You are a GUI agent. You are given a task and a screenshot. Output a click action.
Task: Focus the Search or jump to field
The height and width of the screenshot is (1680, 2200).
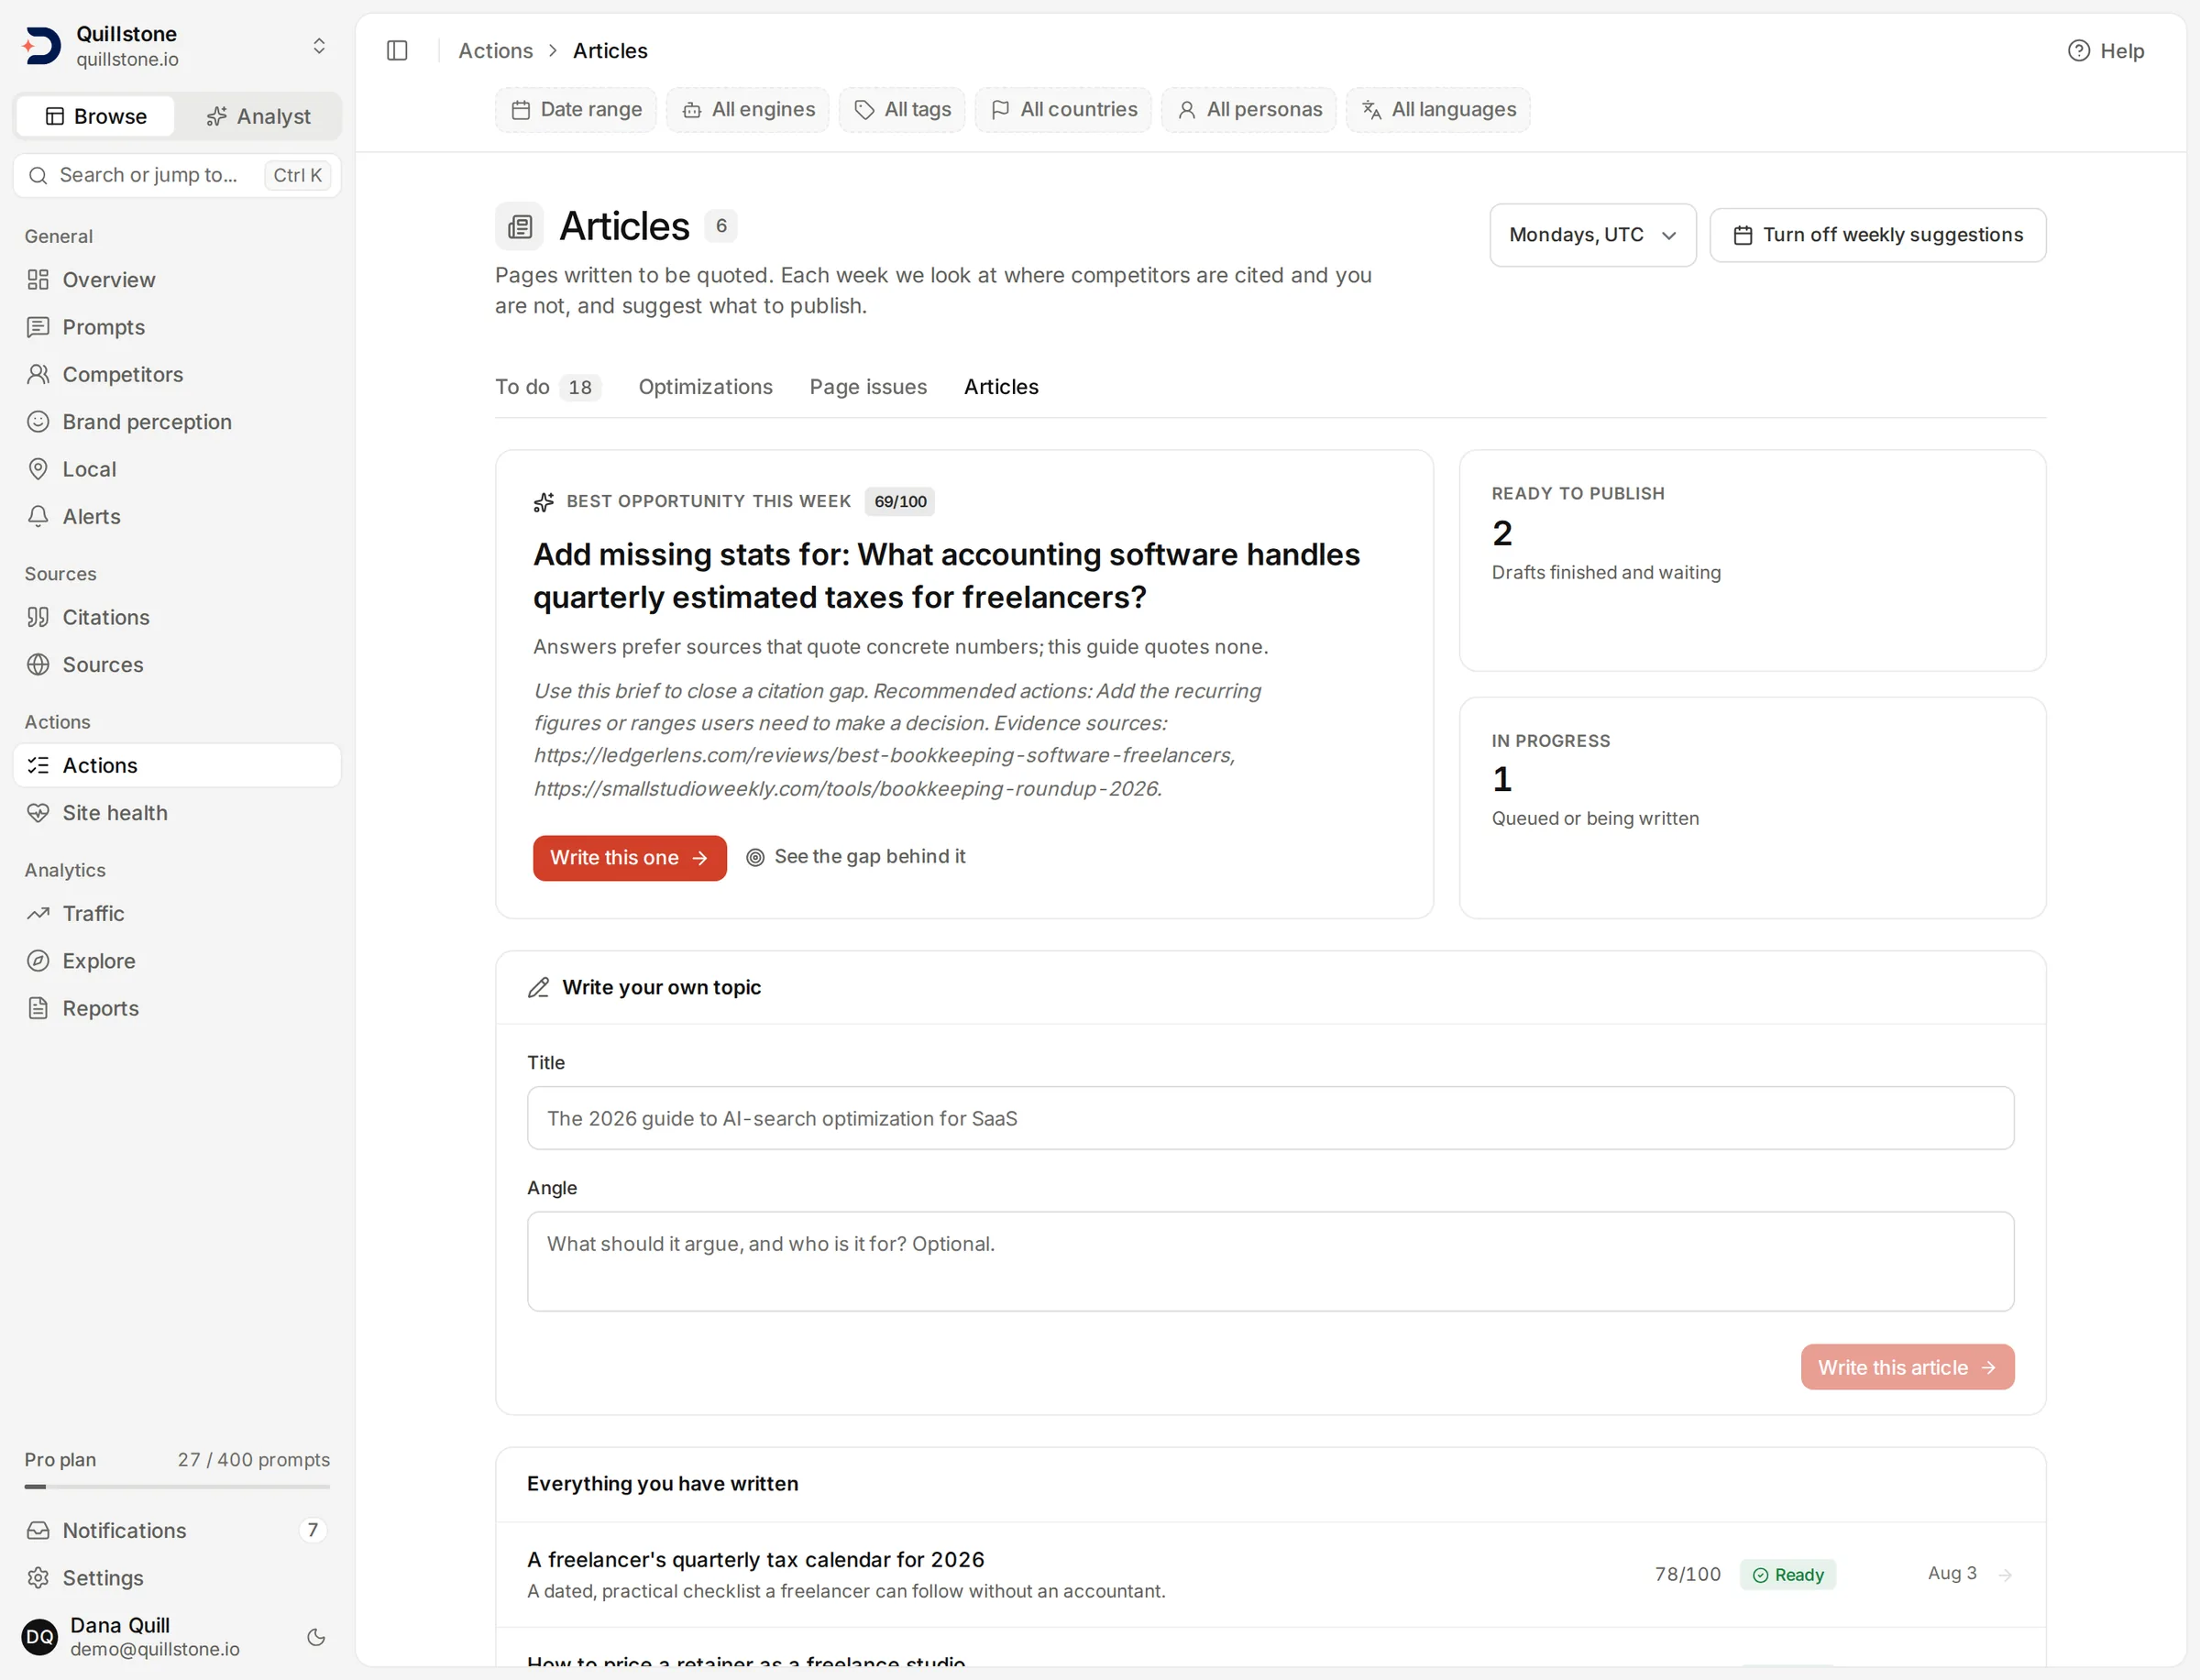point(177,175)
